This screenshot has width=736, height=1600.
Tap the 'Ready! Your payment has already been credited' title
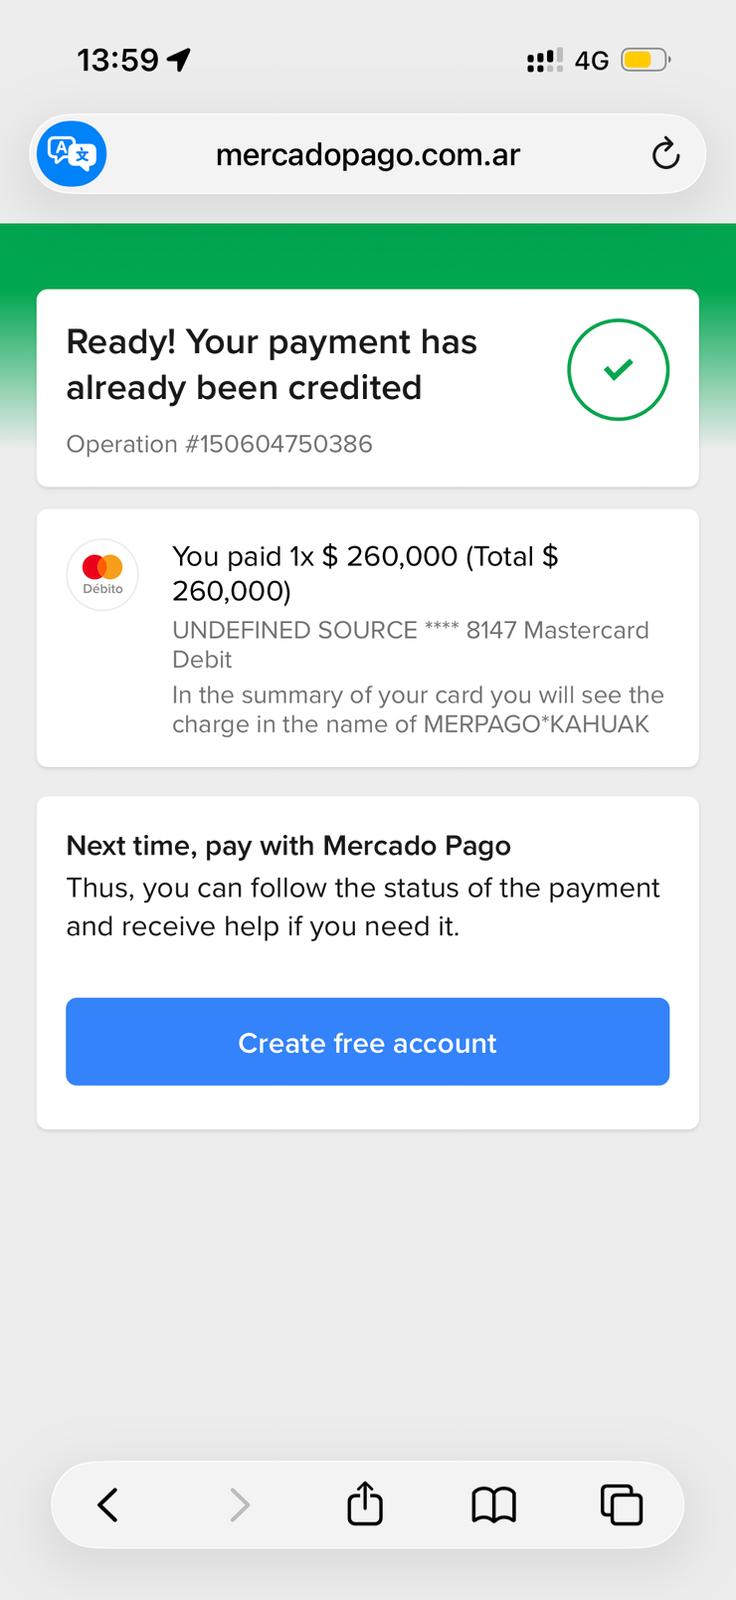pyautogui.click(x=272, y=365)
